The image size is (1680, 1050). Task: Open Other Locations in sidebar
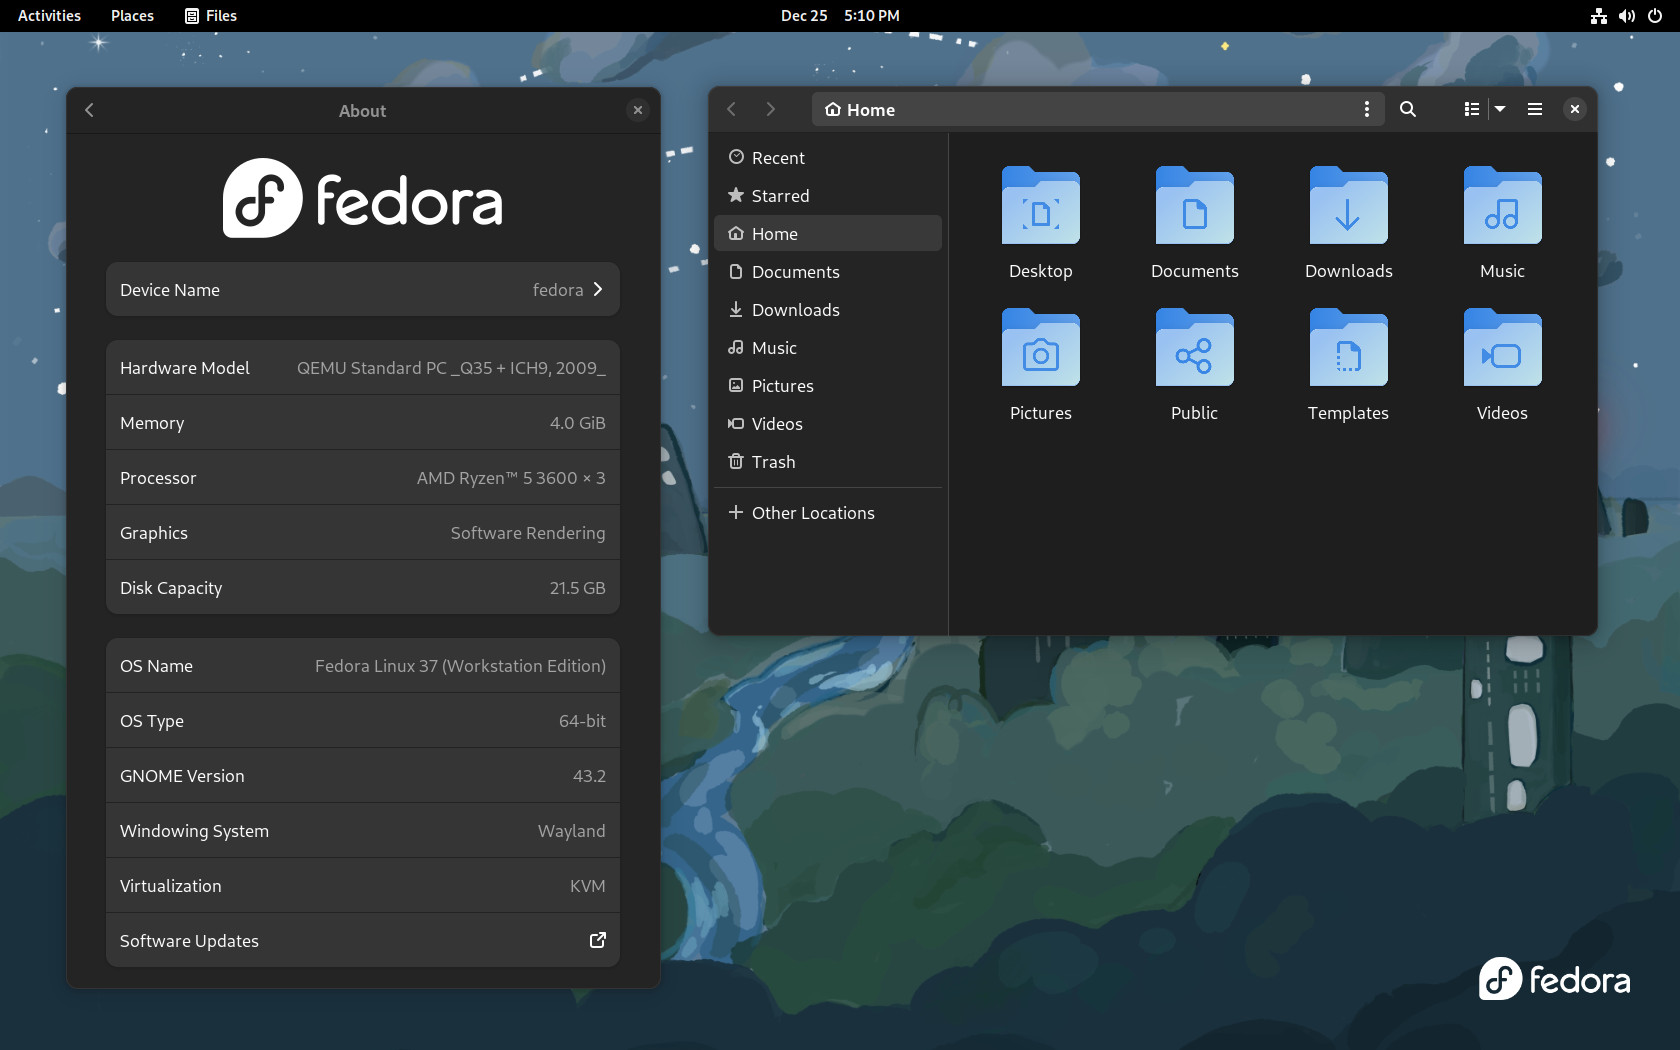828,513
